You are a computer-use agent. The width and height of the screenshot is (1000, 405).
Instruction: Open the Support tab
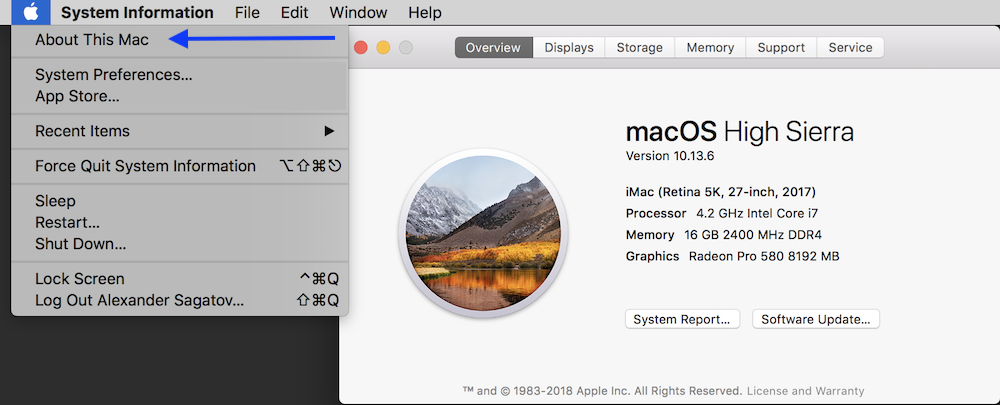(781, 48)
